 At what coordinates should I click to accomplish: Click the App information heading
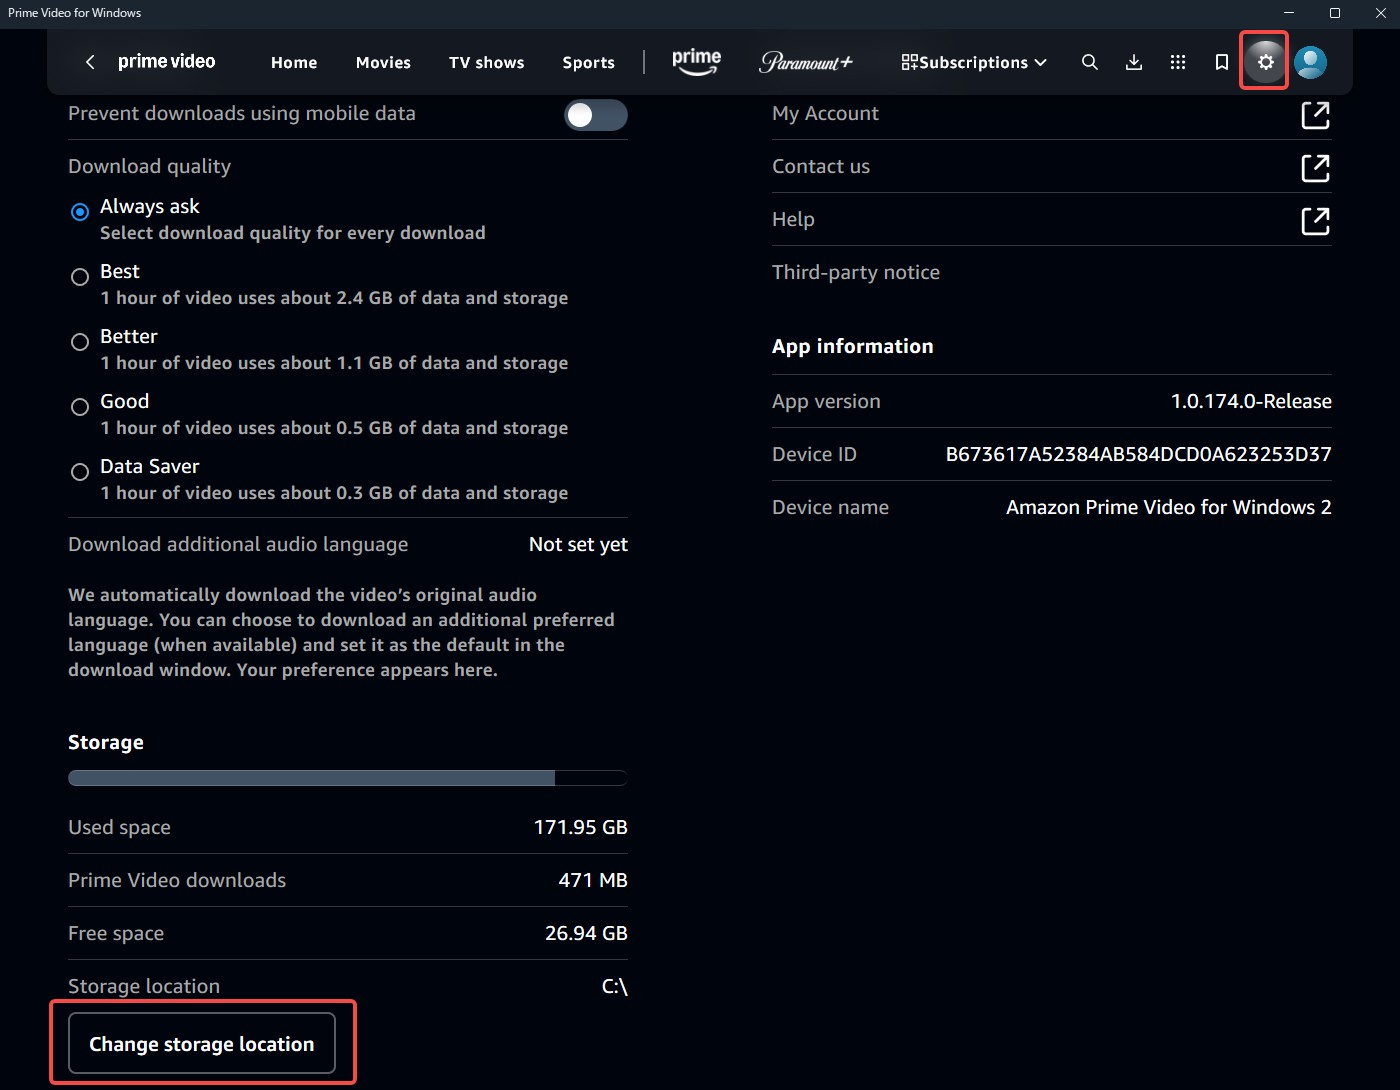(853, 346)
